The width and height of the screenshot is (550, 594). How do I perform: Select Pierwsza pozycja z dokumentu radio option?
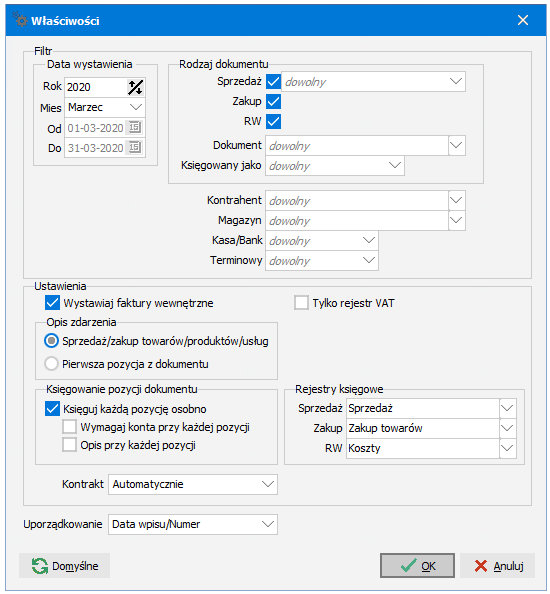[51, 364]
